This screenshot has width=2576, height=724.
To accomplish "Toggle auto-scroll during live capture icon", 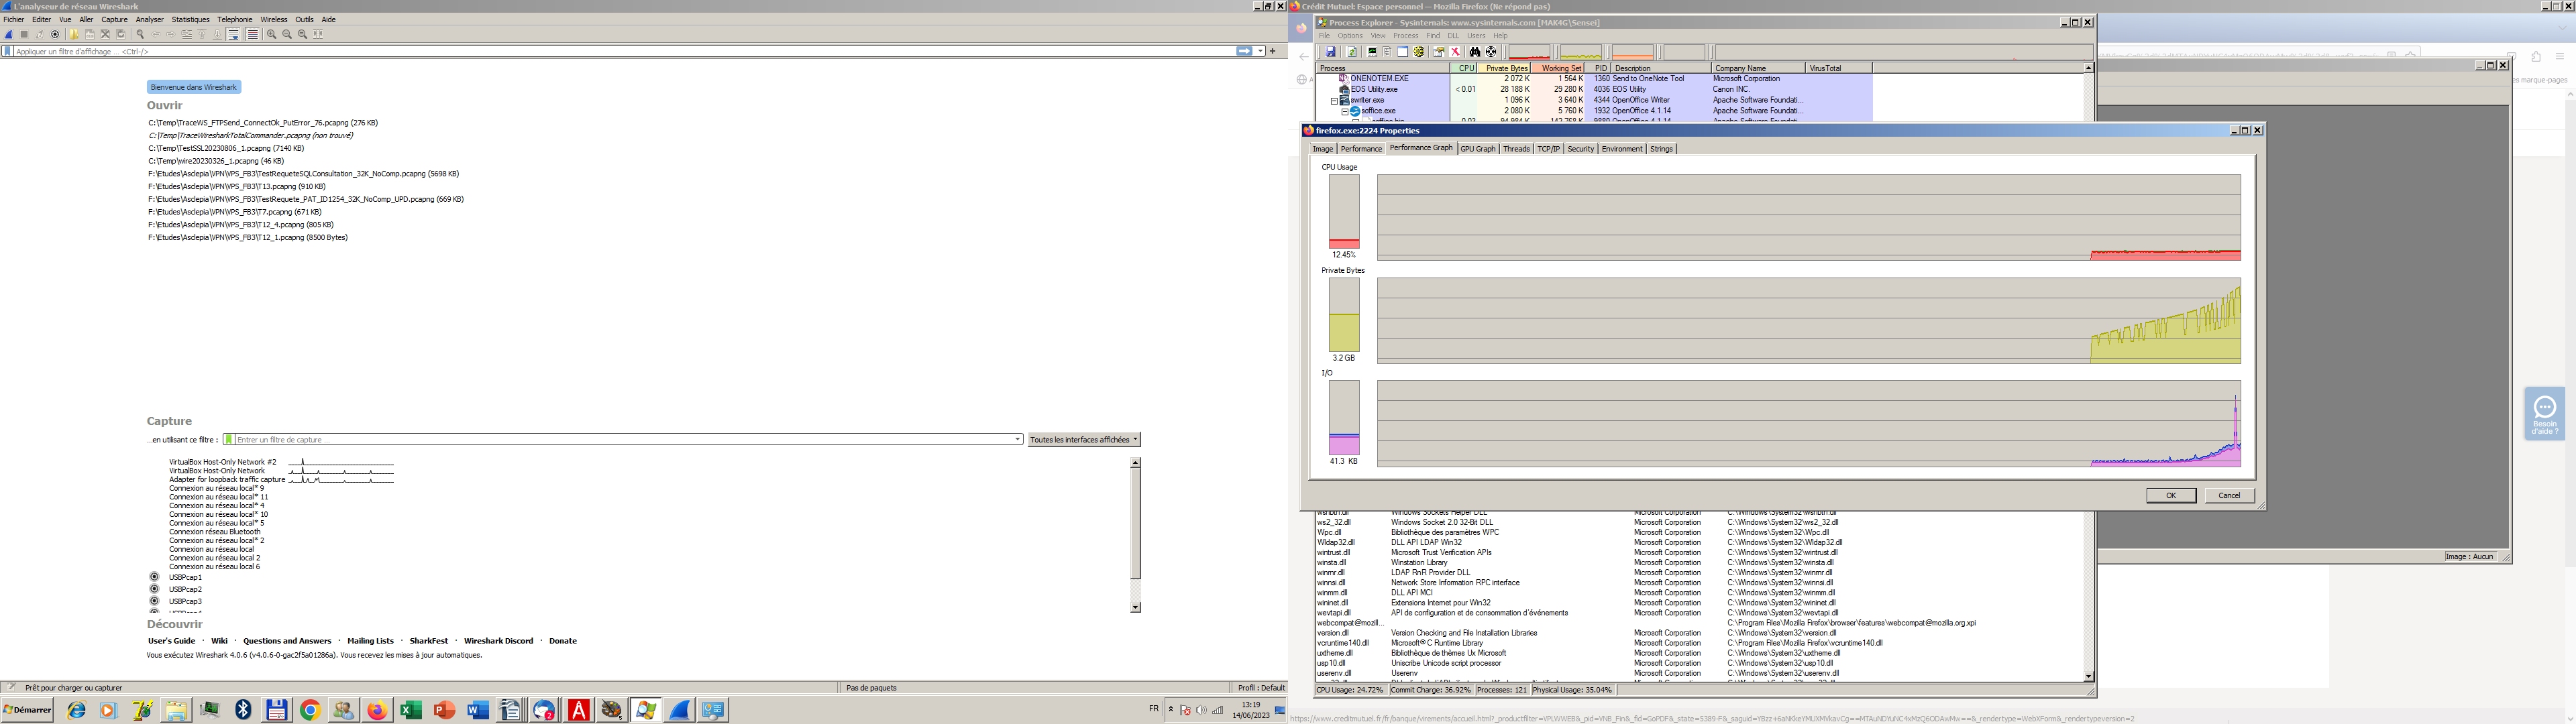I will (x=233, y=34).
